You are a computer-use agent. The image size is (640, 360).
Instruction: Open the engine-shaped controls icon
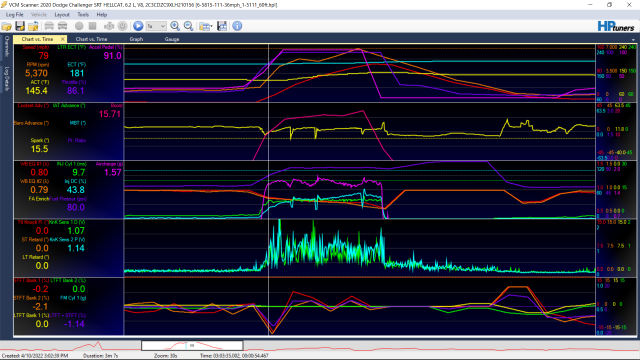click(x=109, y=26)
